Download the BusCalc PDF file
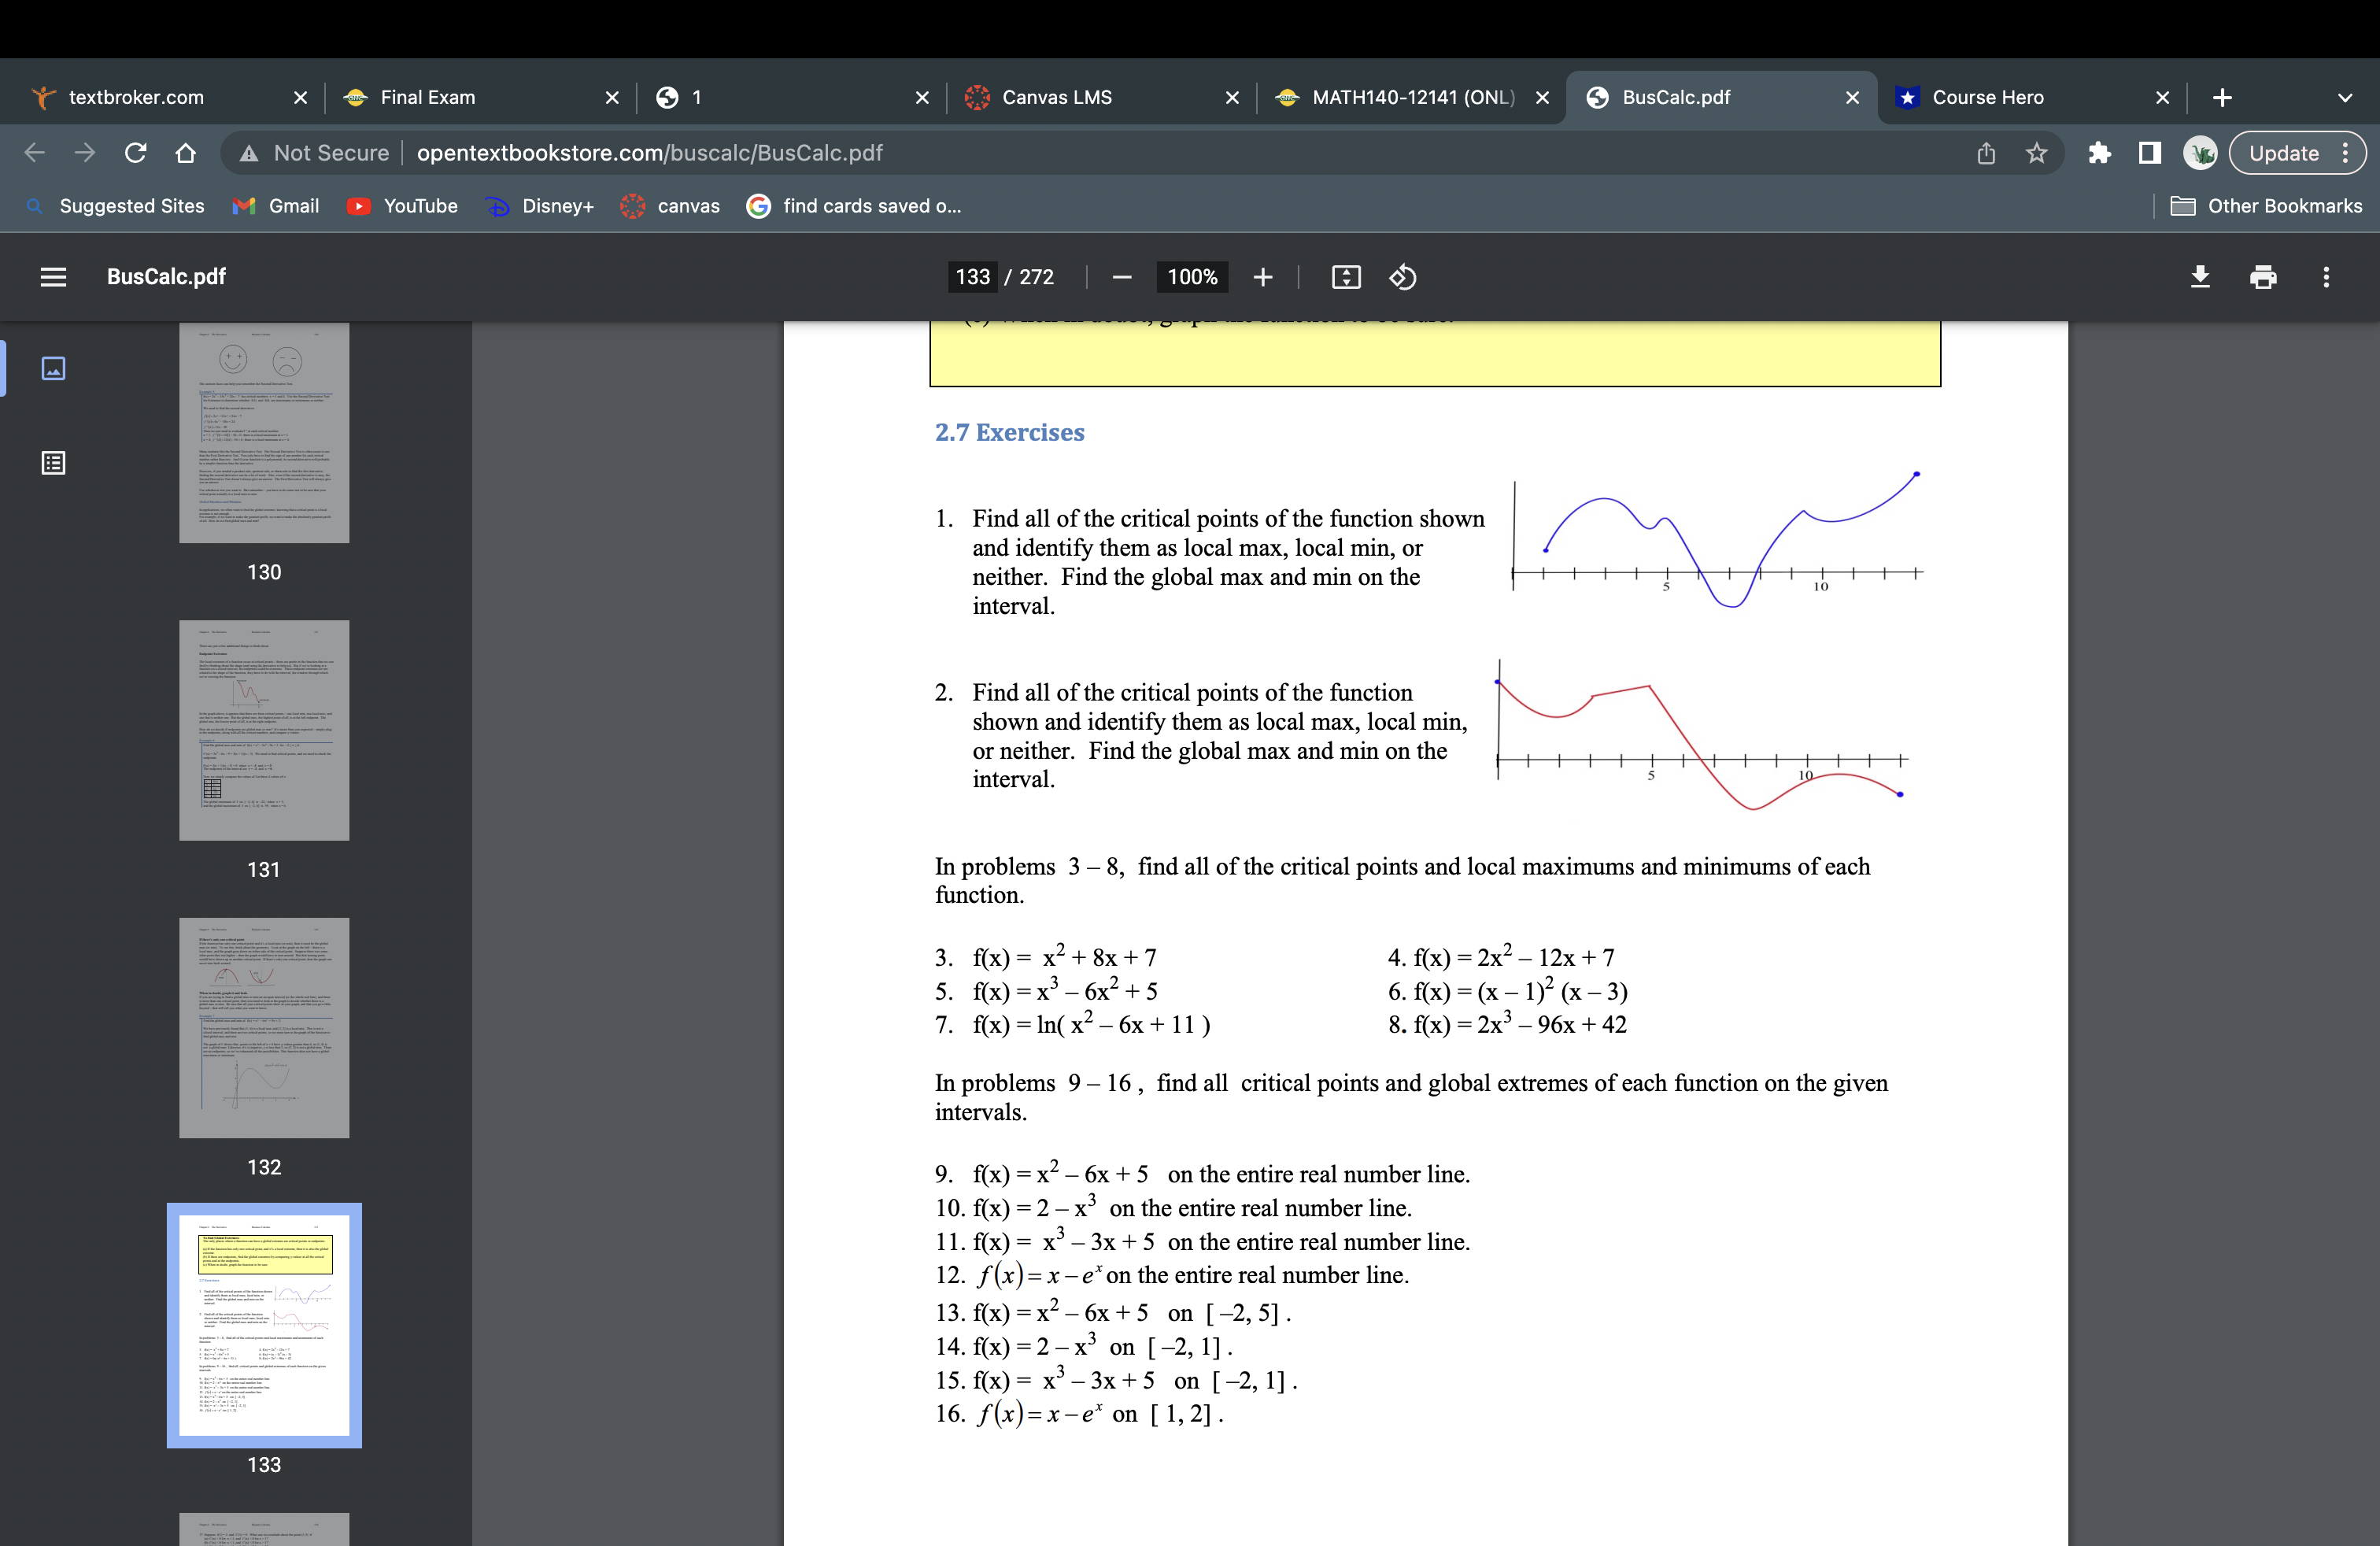 point(2200,277)
